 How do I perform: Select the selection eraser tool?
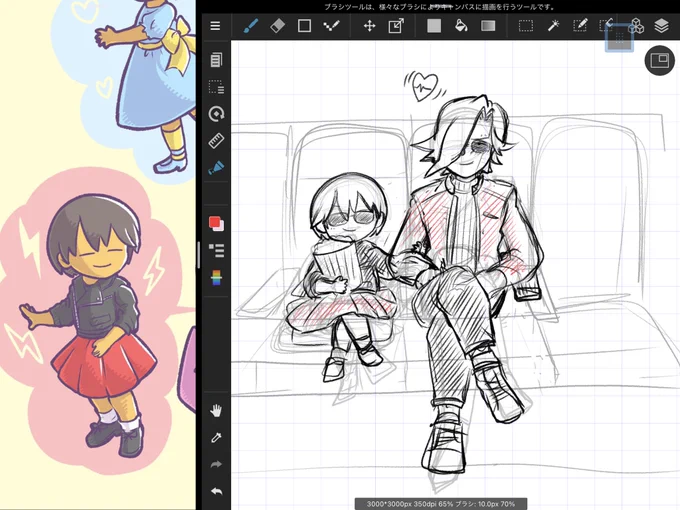[605, 24]
